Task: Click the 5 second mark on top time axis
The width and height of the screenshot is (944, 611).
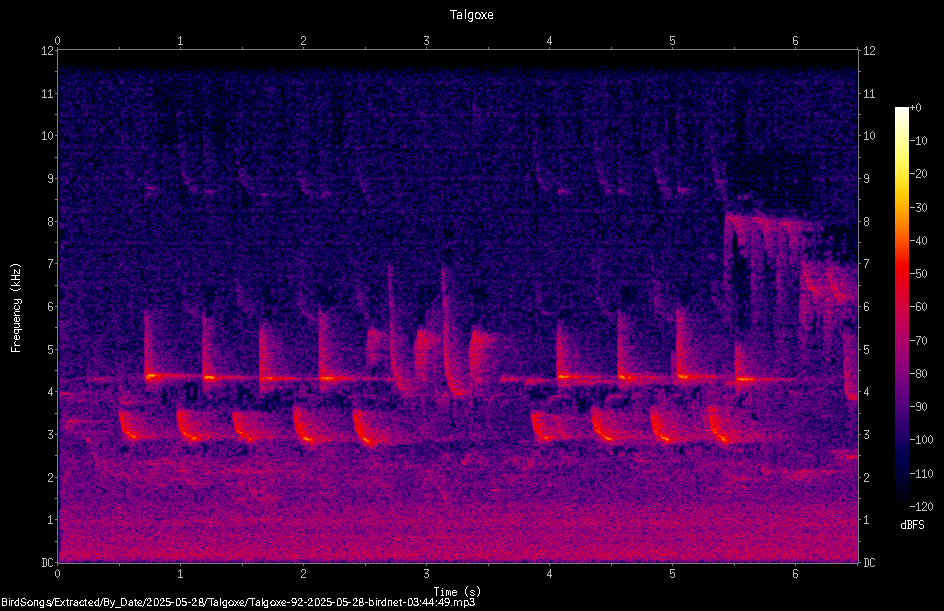Action: [x=672, y=41]
